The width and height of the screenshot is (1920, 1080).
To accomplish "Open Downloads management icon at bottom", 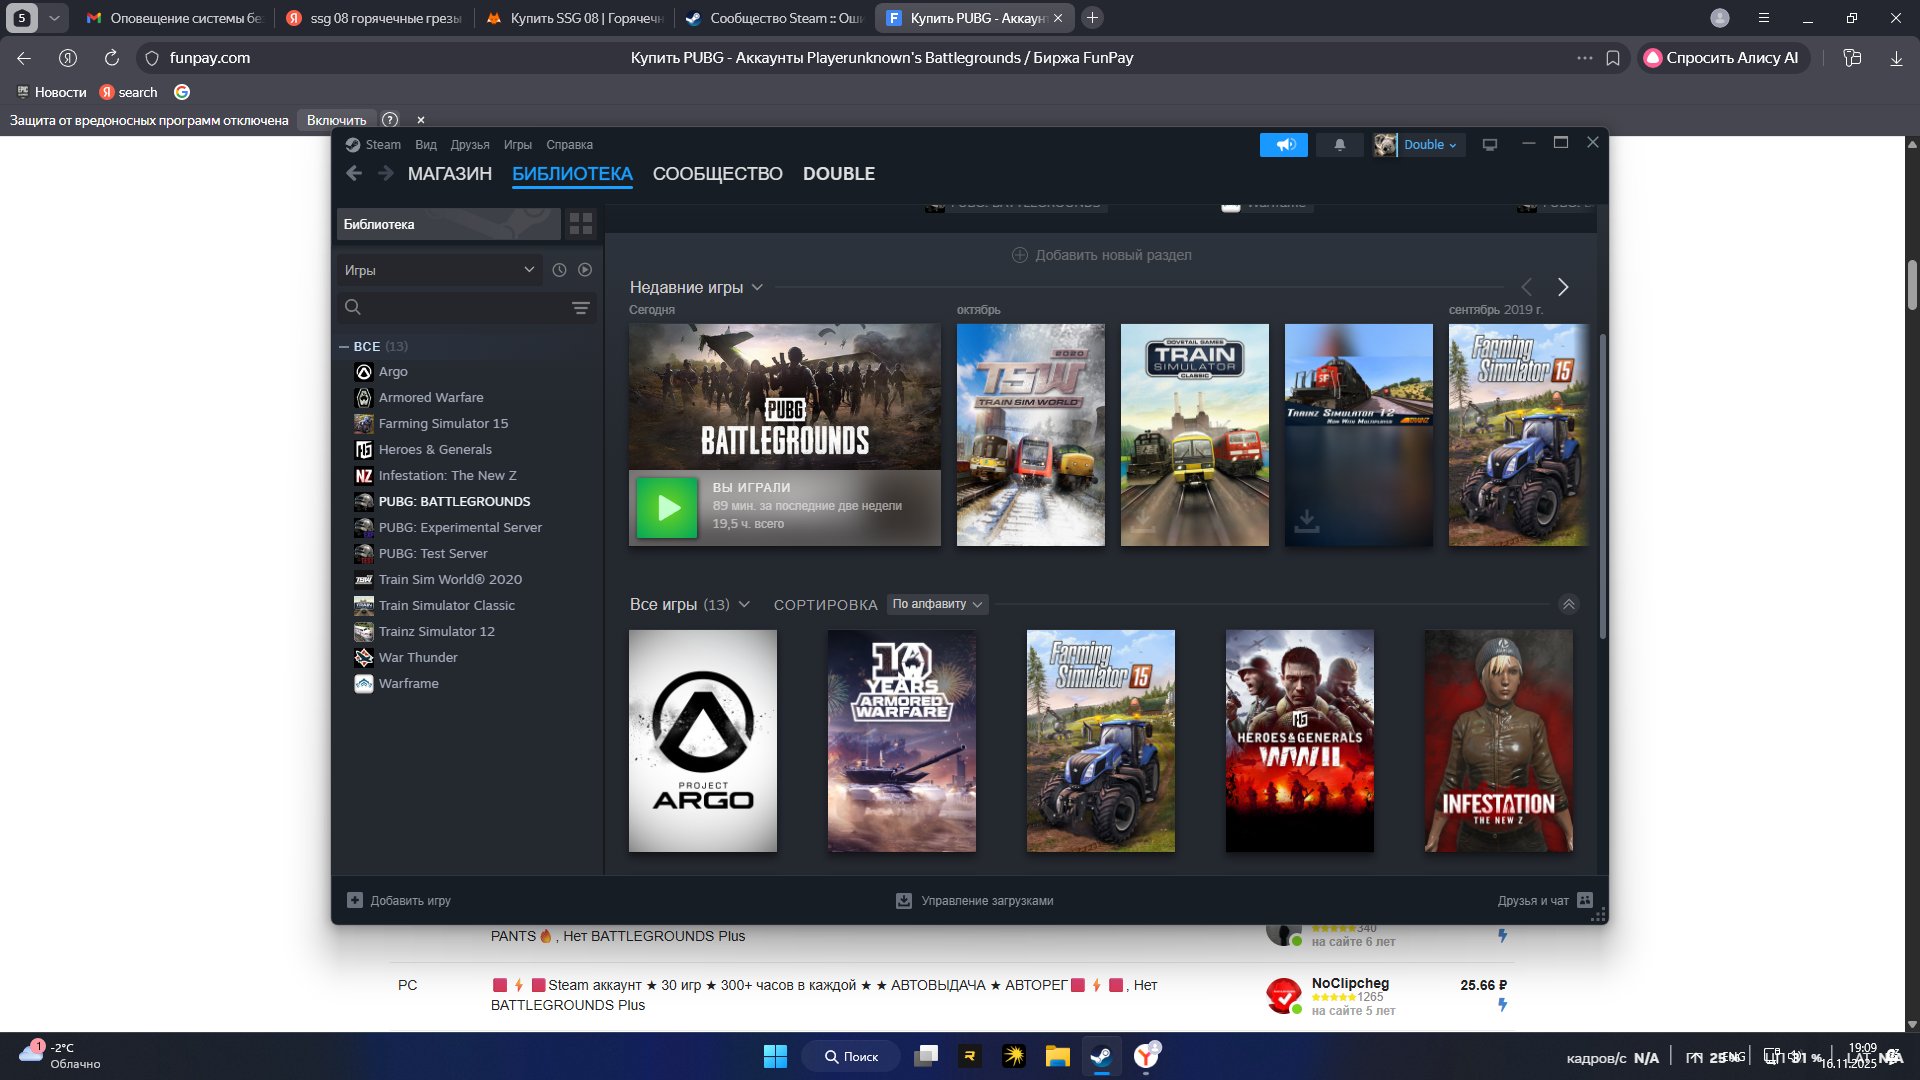I will click(904, 901).
